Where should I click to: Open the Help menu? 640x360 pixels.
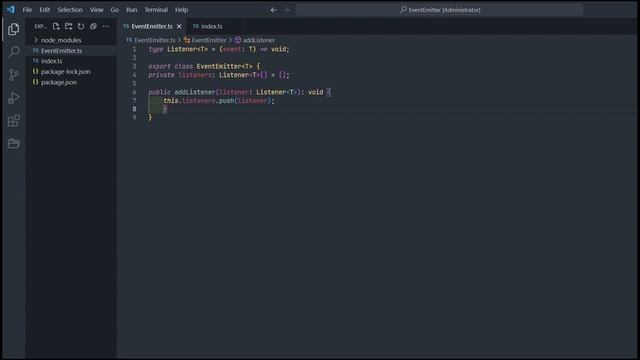182,10
